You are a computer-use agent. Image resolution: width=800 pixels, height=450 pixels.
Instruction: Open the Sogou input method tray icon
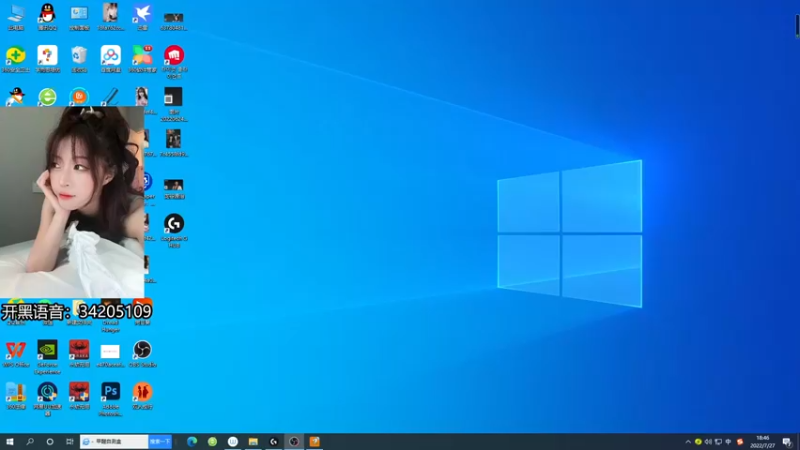[740, 442]
